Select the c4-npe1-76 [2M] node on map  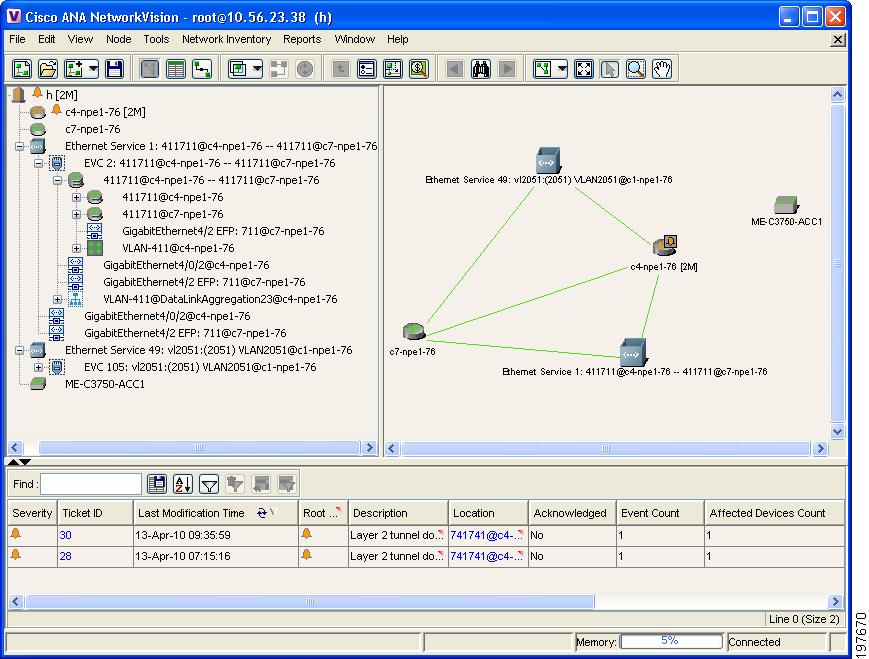pyautogui.click(x=664, y=245)
